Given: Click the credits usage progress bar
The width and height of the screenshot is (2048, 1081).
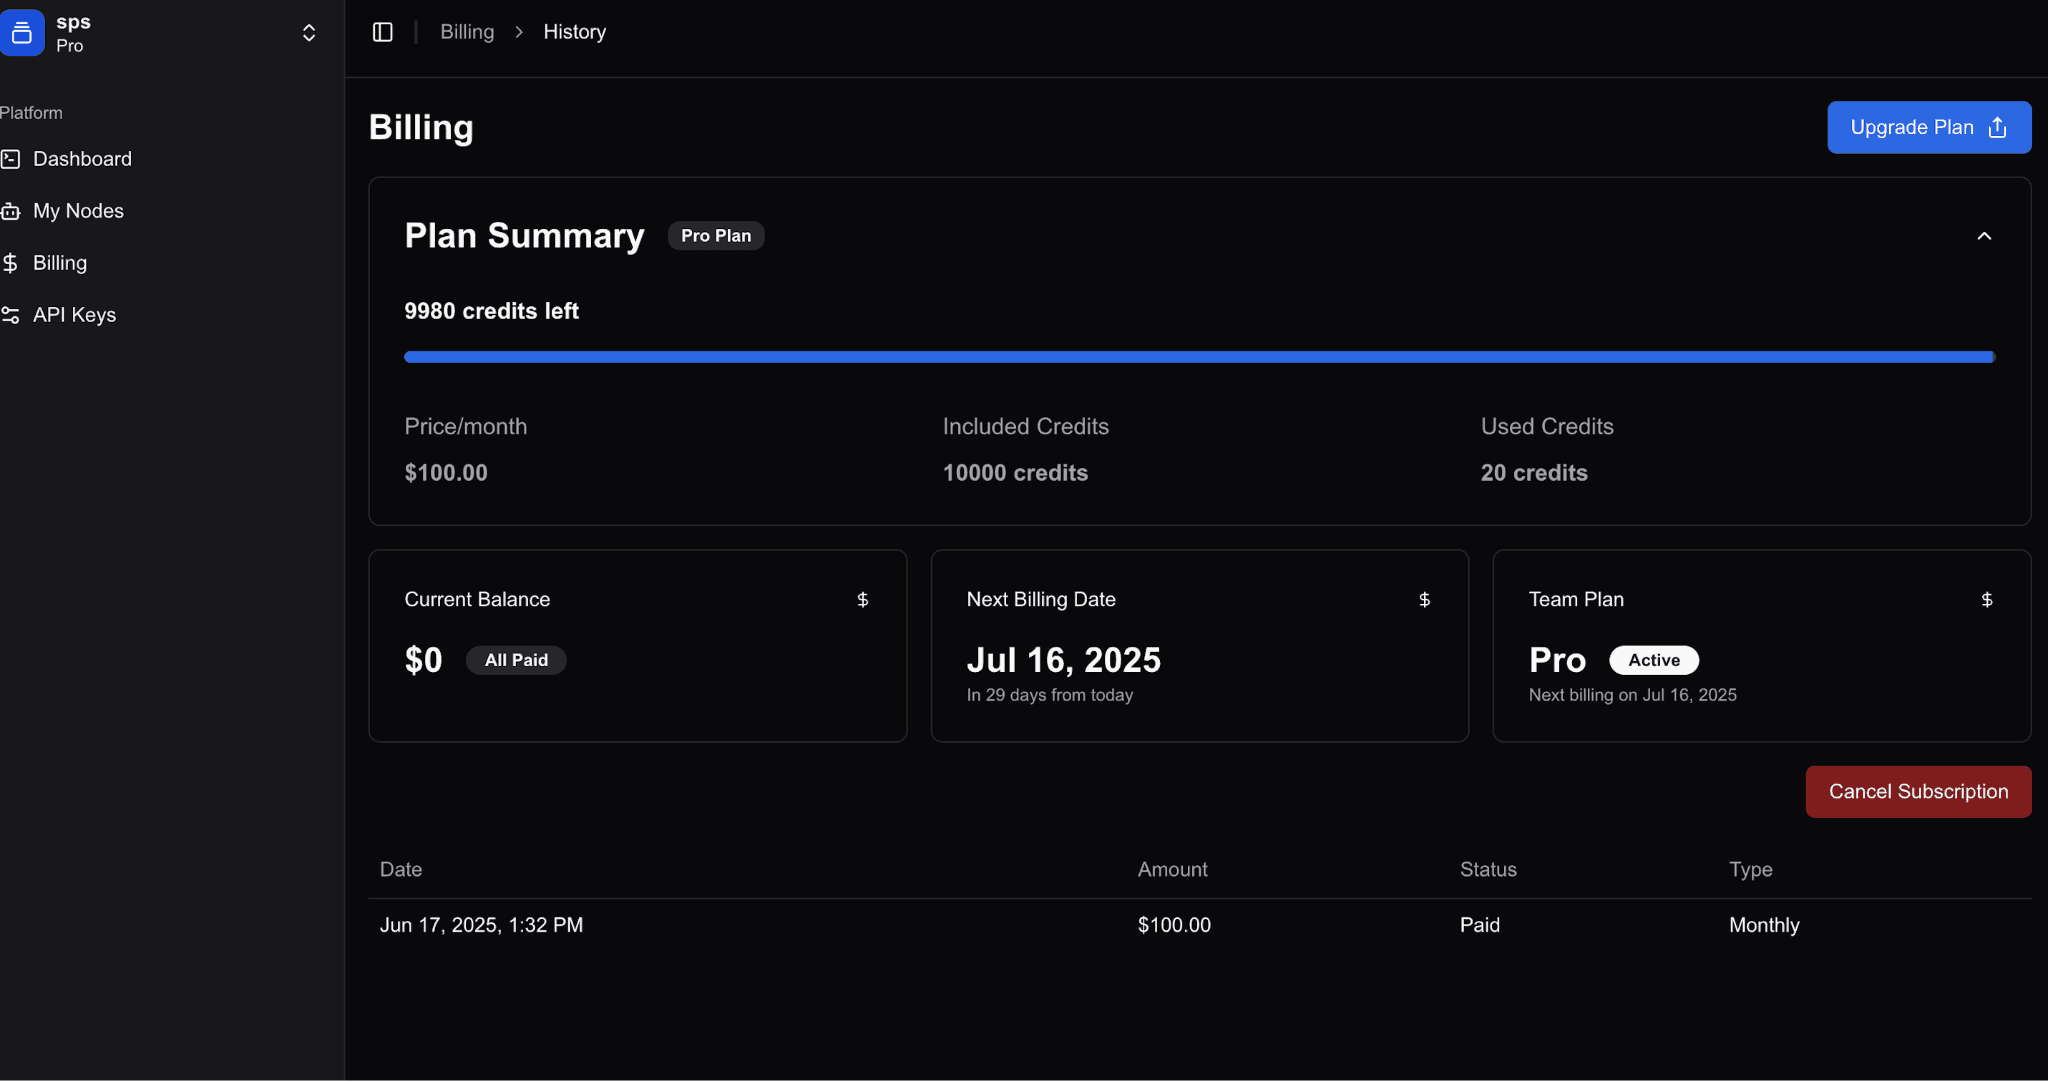Looking at the screenshot, I should pyautogui.click(x=1198, y=357).
